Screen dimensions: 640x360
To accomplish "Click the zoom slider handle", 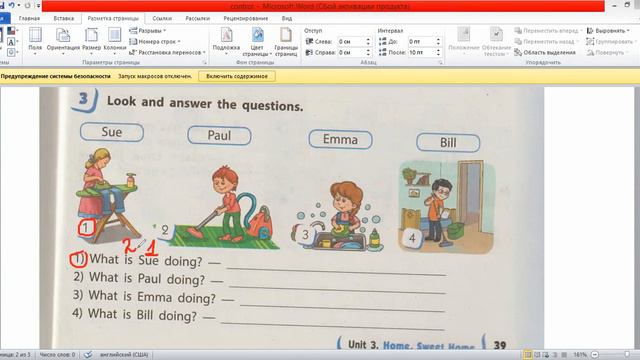I will tap(627, 355).
